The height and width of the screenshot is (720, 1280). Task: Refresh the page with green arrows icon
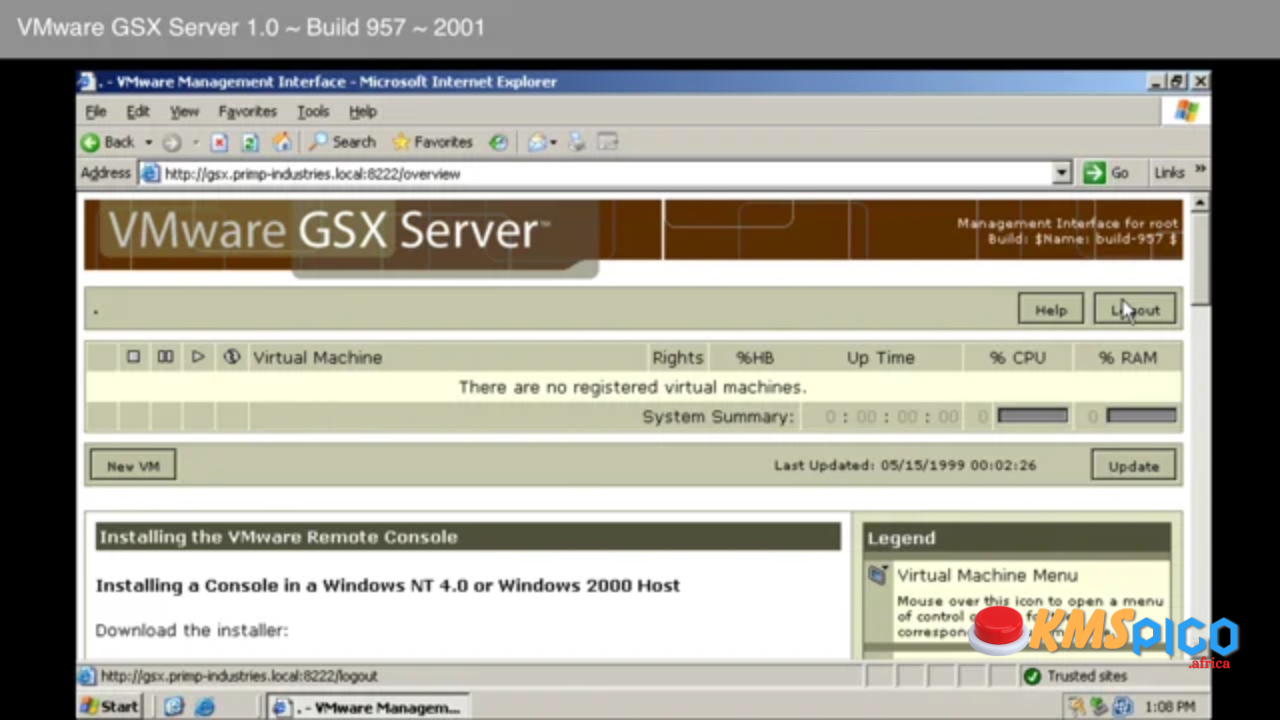coord(251,142)
